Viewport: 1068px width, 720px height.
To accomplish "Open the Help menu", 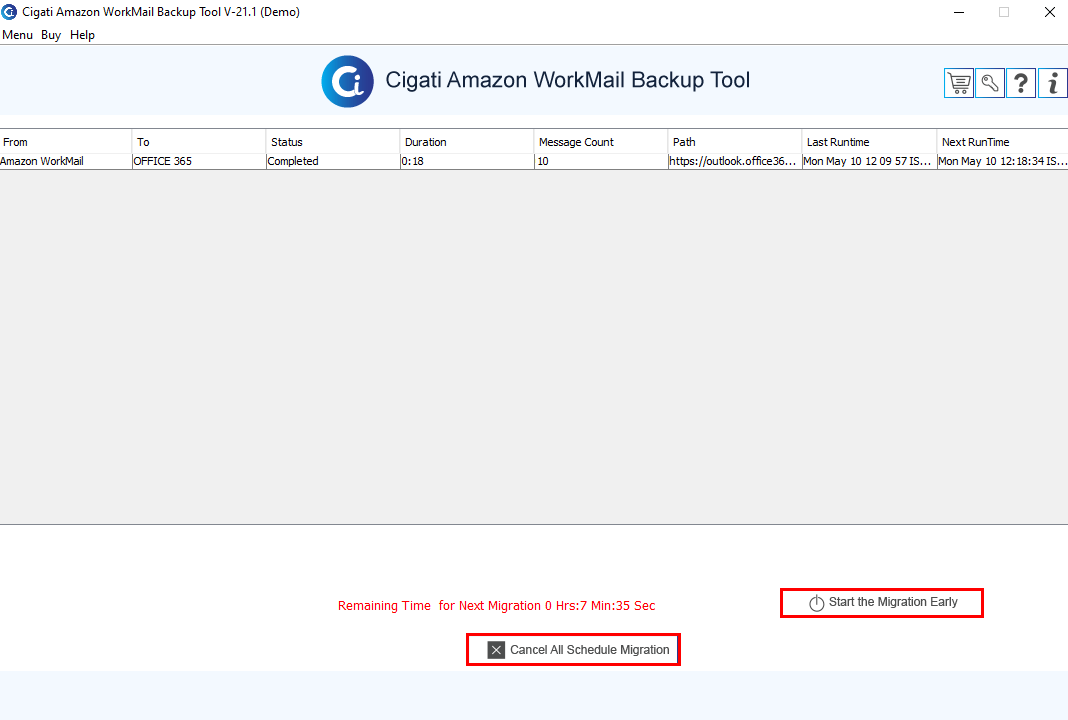I will (x=82, y=35).
